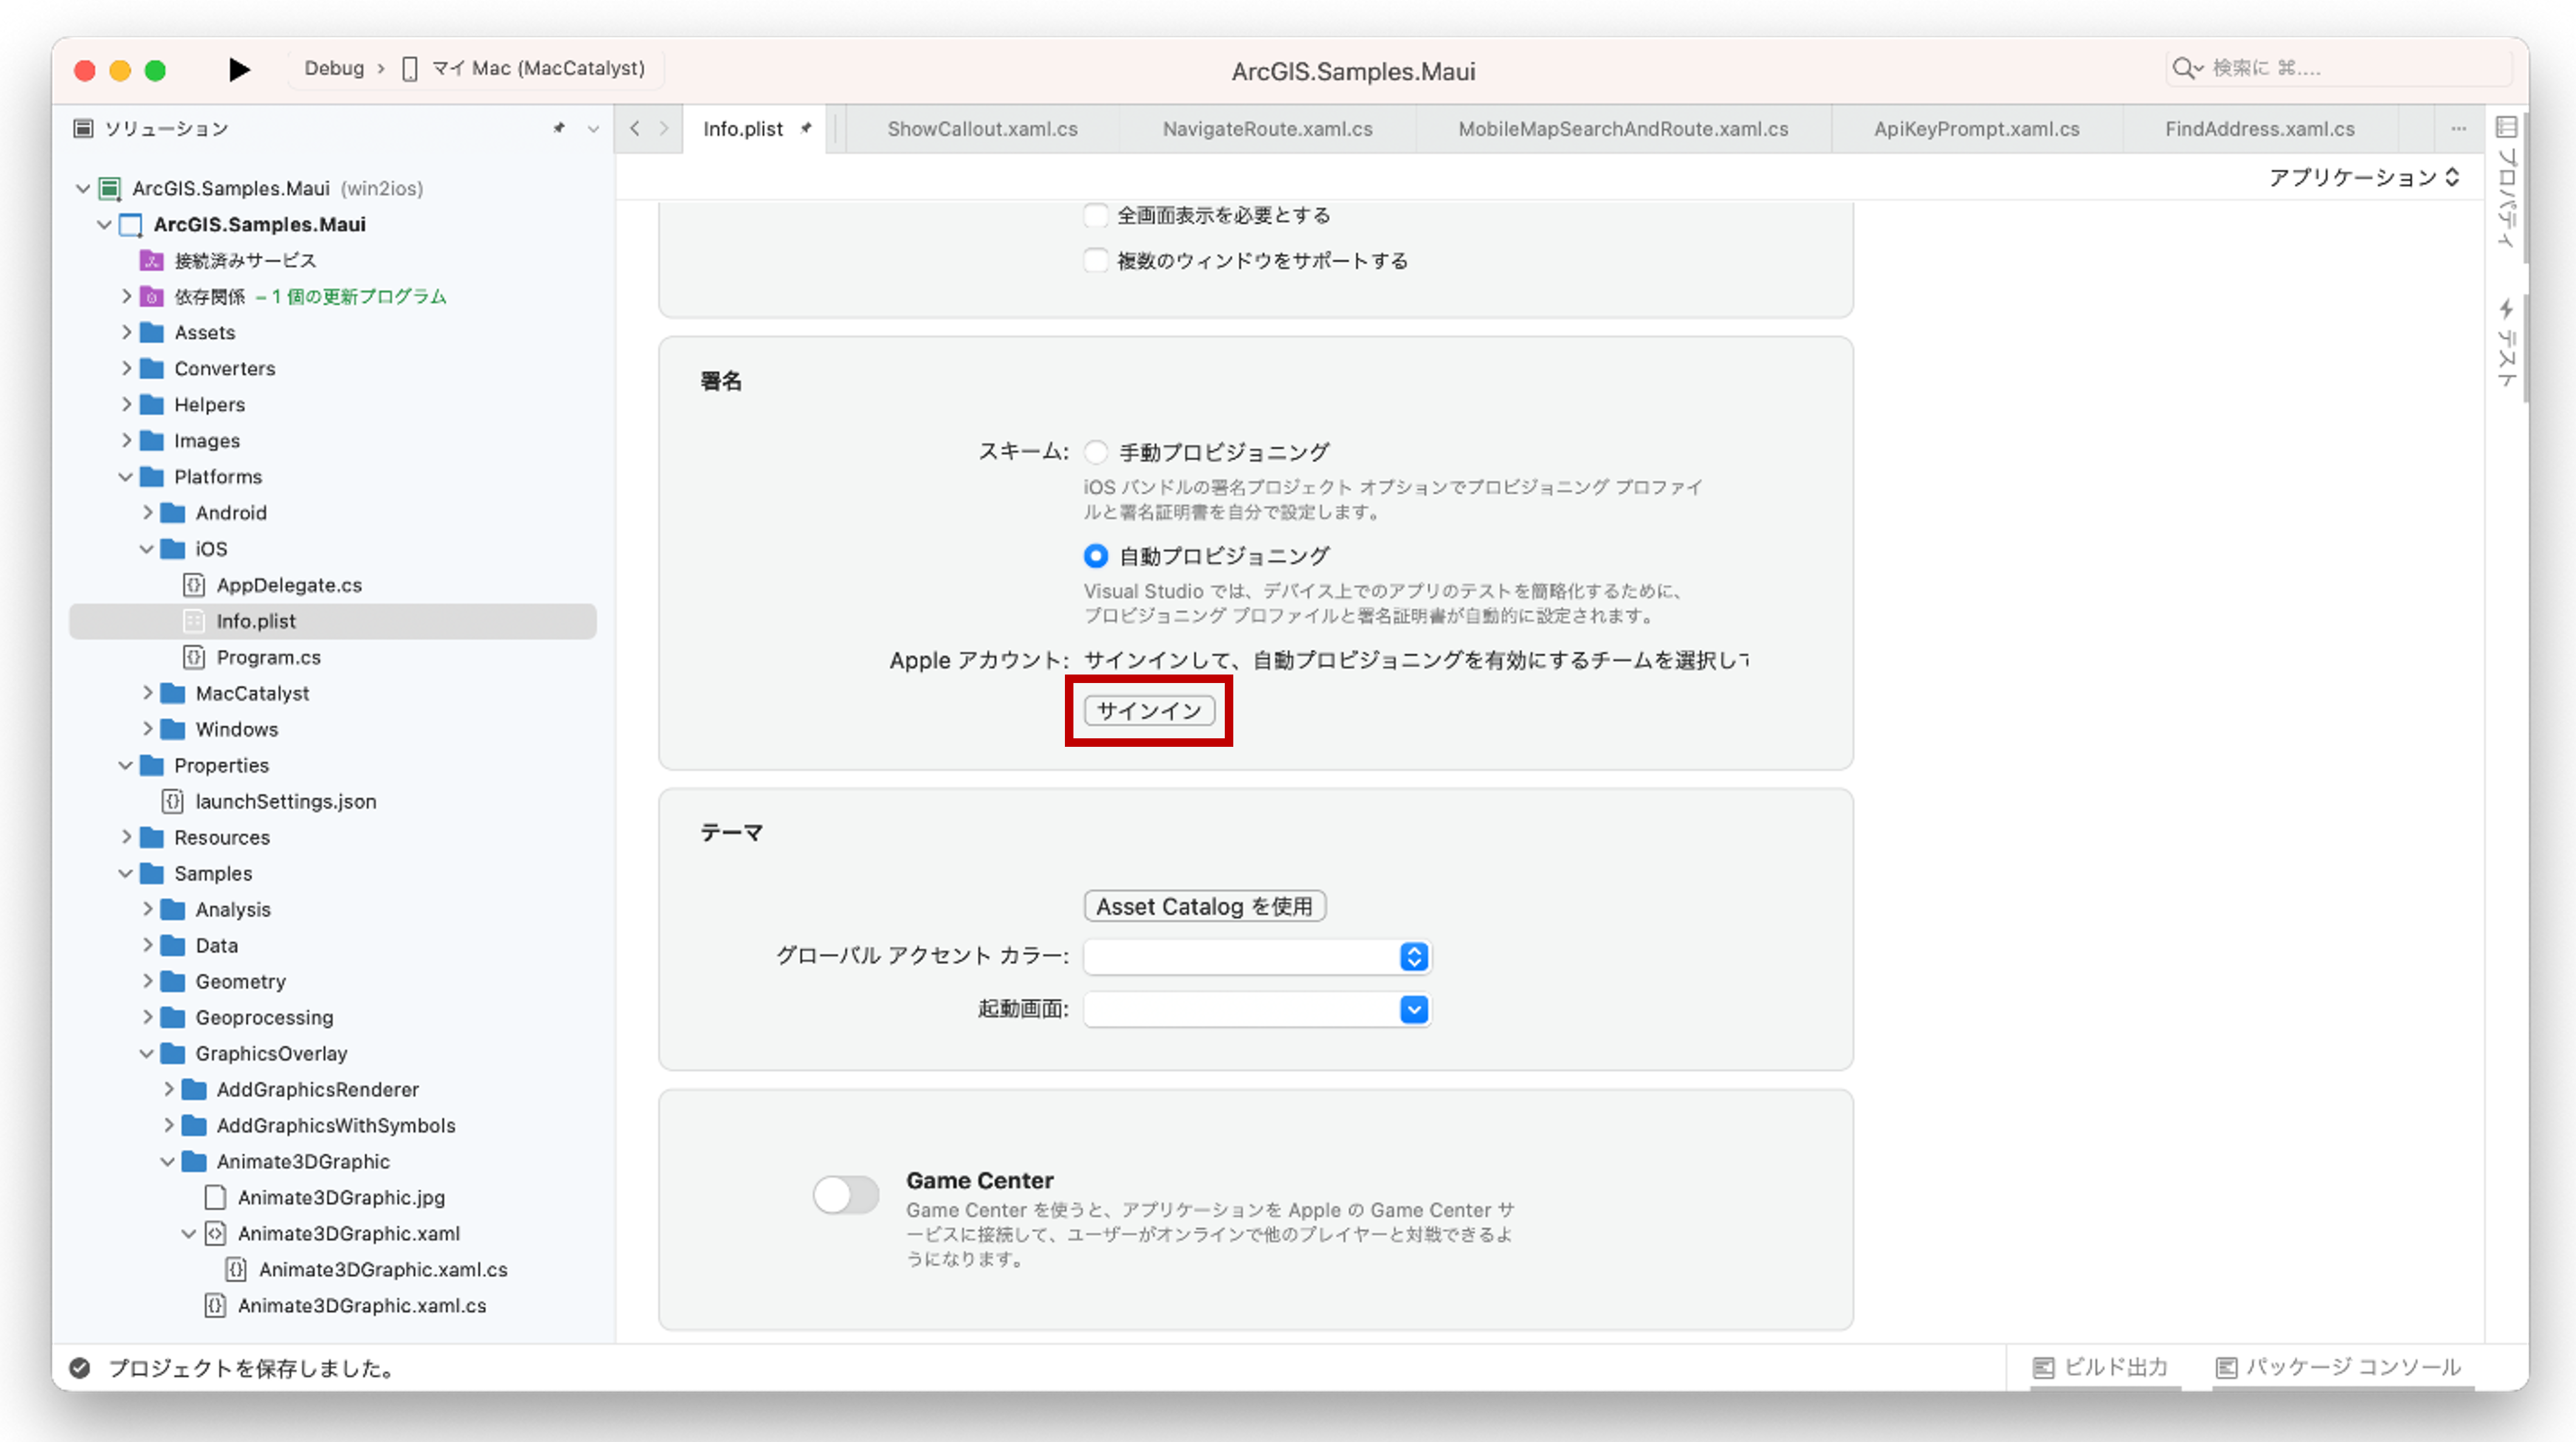Open the プロパティ side panel icon

click(2506, 127)
